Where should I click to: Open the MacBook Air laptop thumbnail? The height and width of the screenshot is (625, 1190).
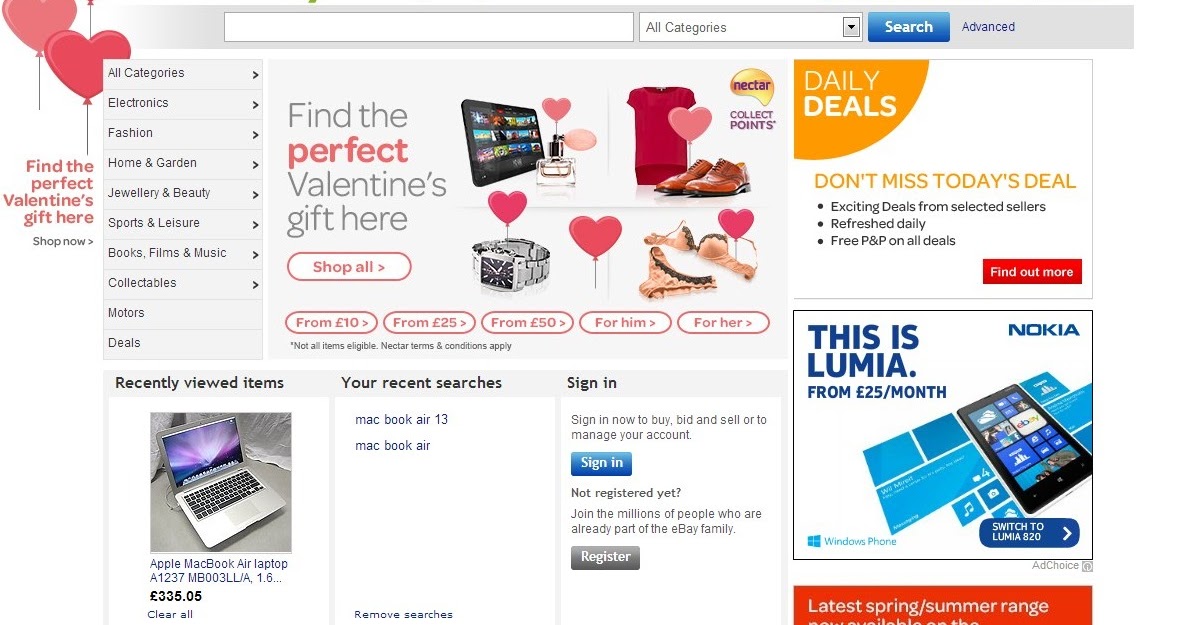click(221, 482)
